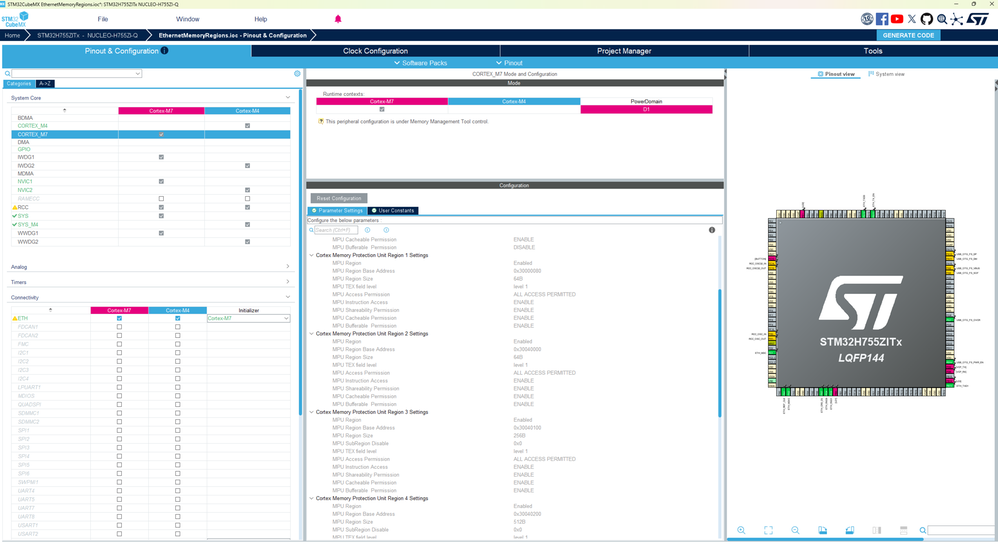Toggle the FDCAN1 Cortex-M7 checkbox
The height and width of the screenshot is (545, 998).
point(119,327)
